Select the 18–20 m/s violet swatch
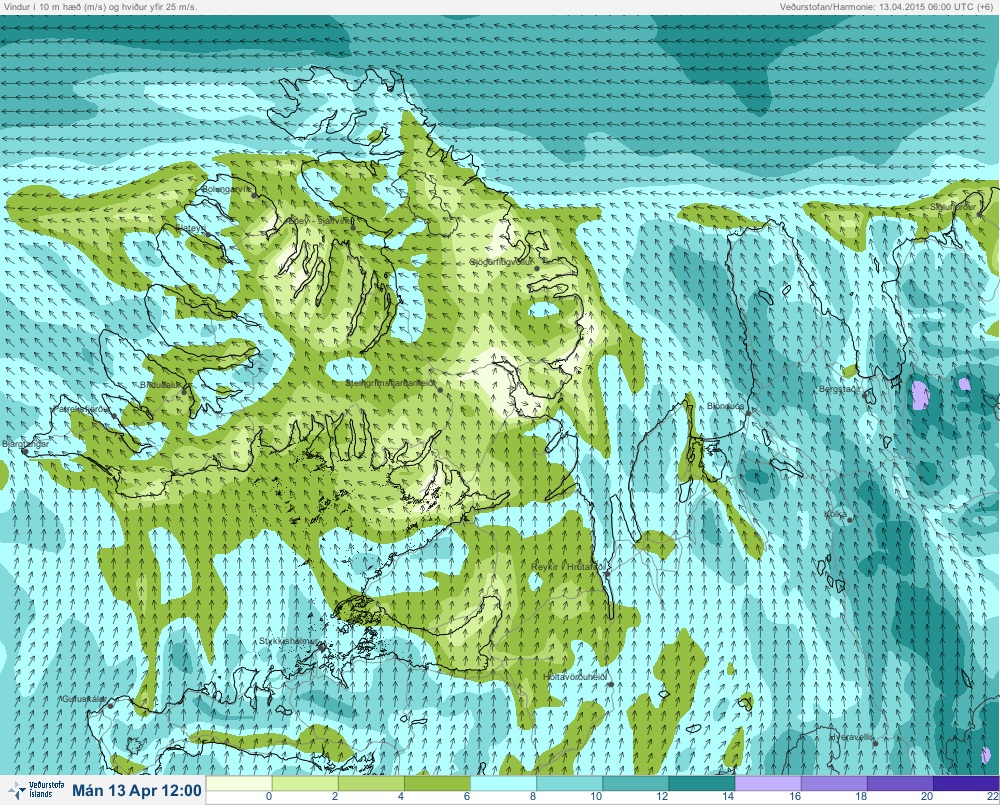This screenshot has height=805, width=1000. [x=900, y=783]
